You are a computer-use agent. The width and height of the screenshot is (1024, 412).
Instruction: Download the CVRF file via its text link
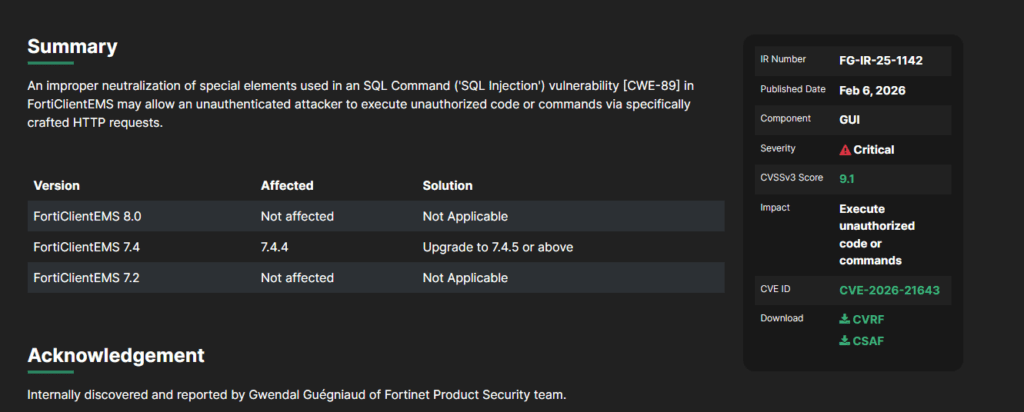coord(868,319)
